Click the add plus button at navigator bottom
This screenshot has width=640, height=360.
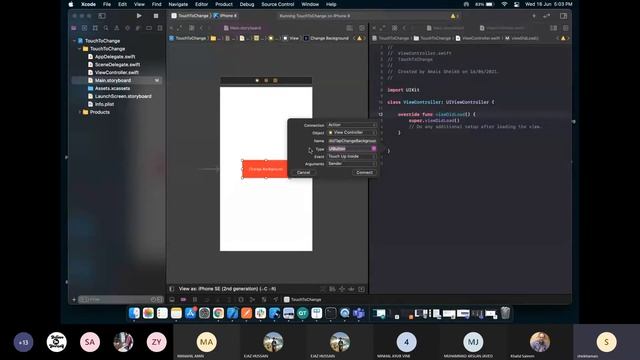click(x=74, y=300)
